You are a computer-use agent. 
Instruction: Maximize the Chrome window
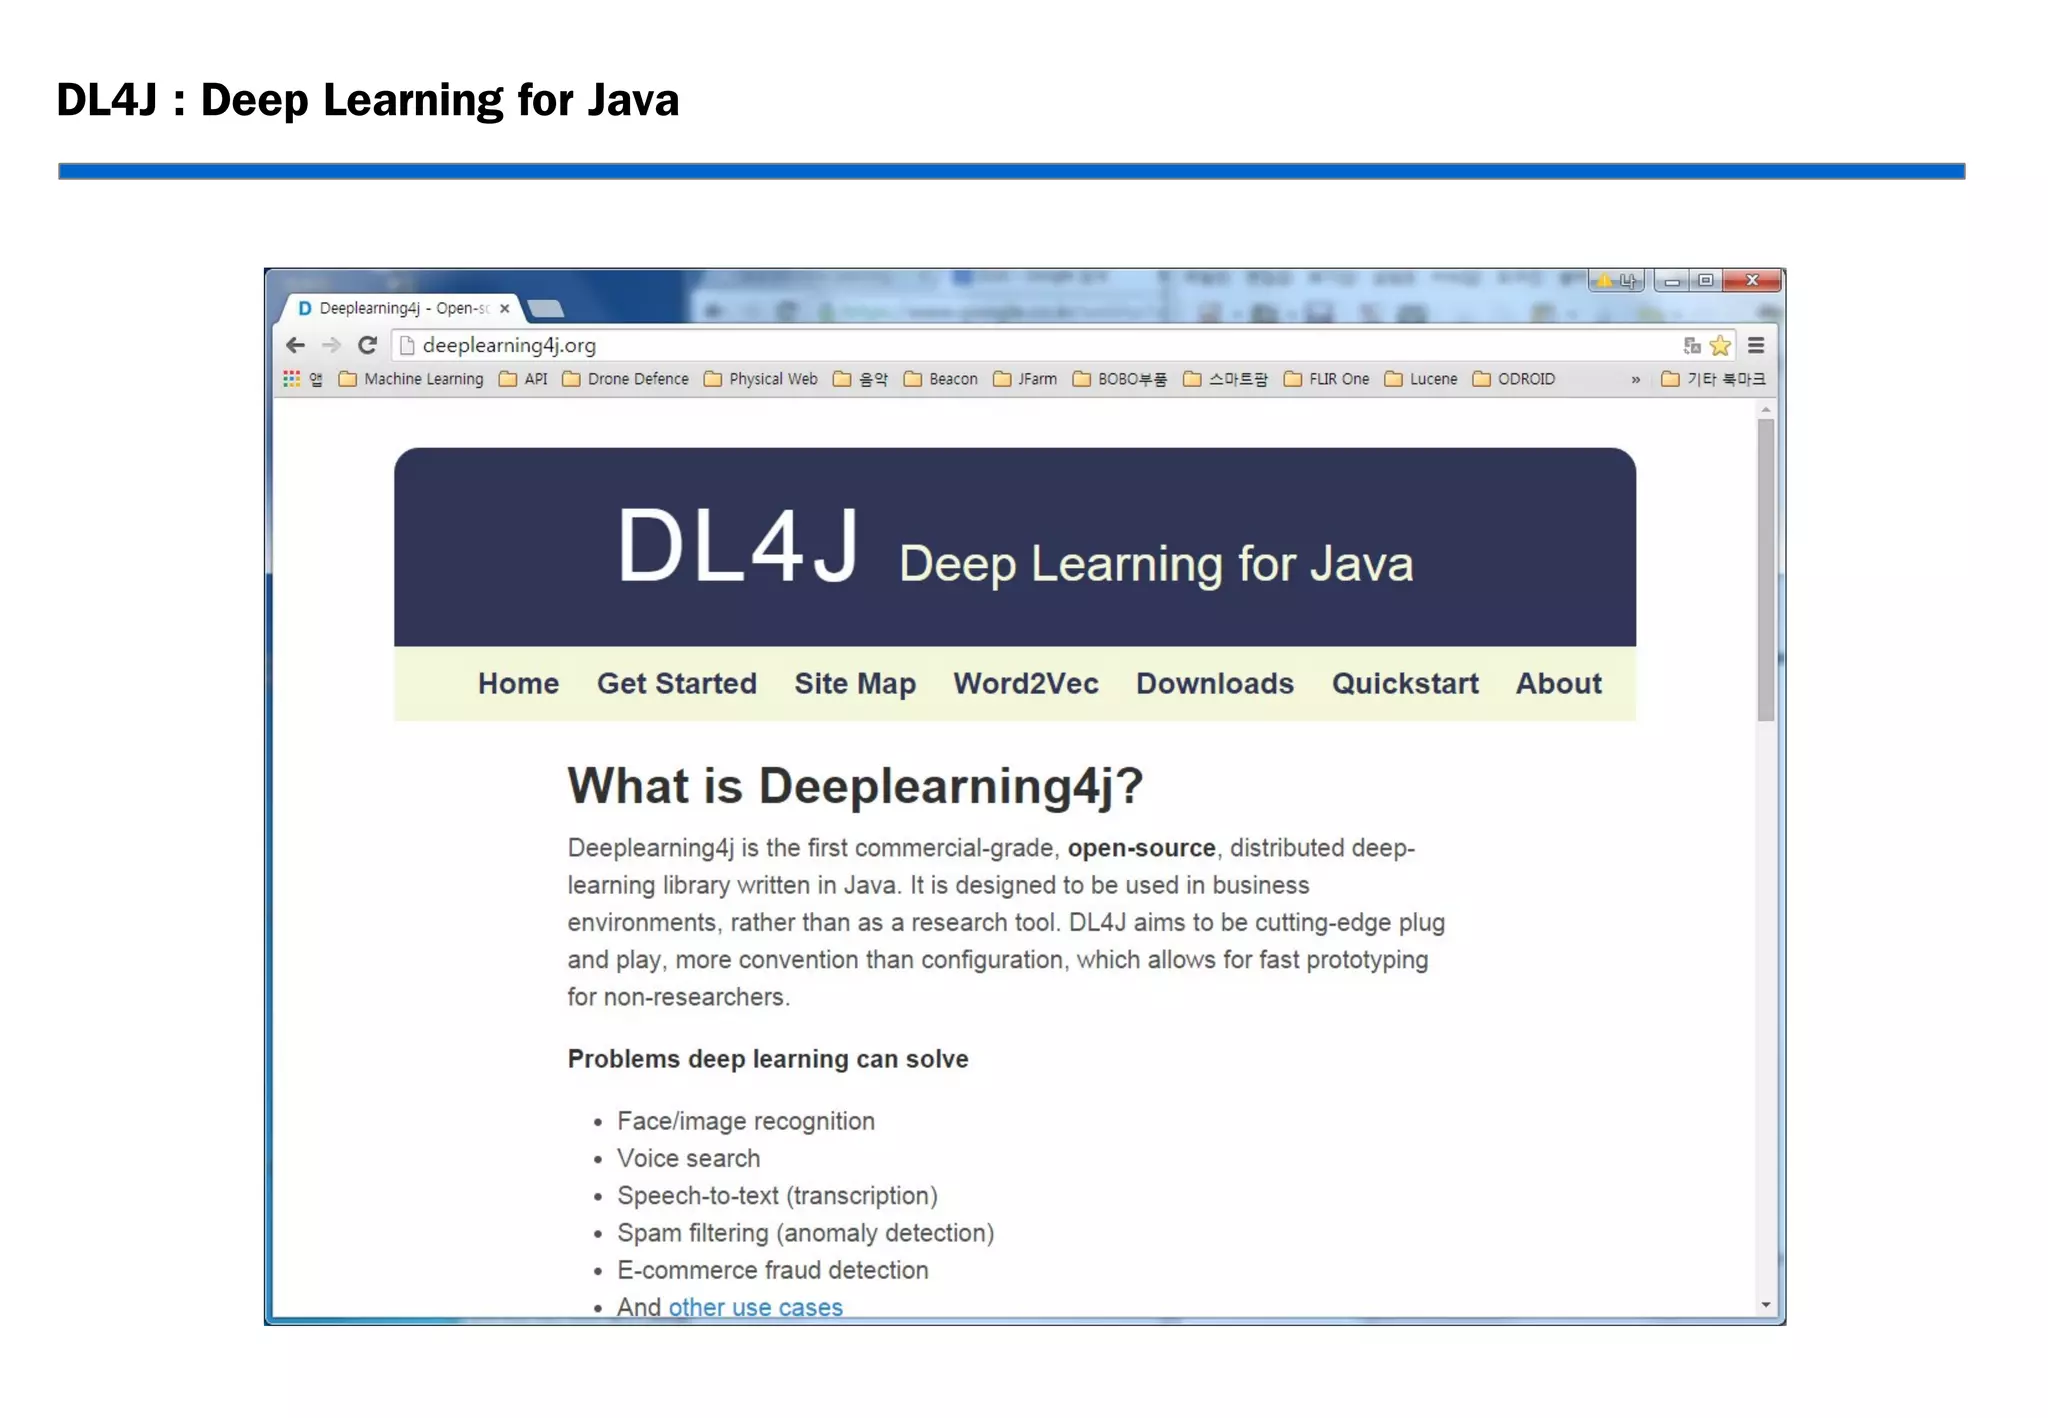click(1706, 281)
